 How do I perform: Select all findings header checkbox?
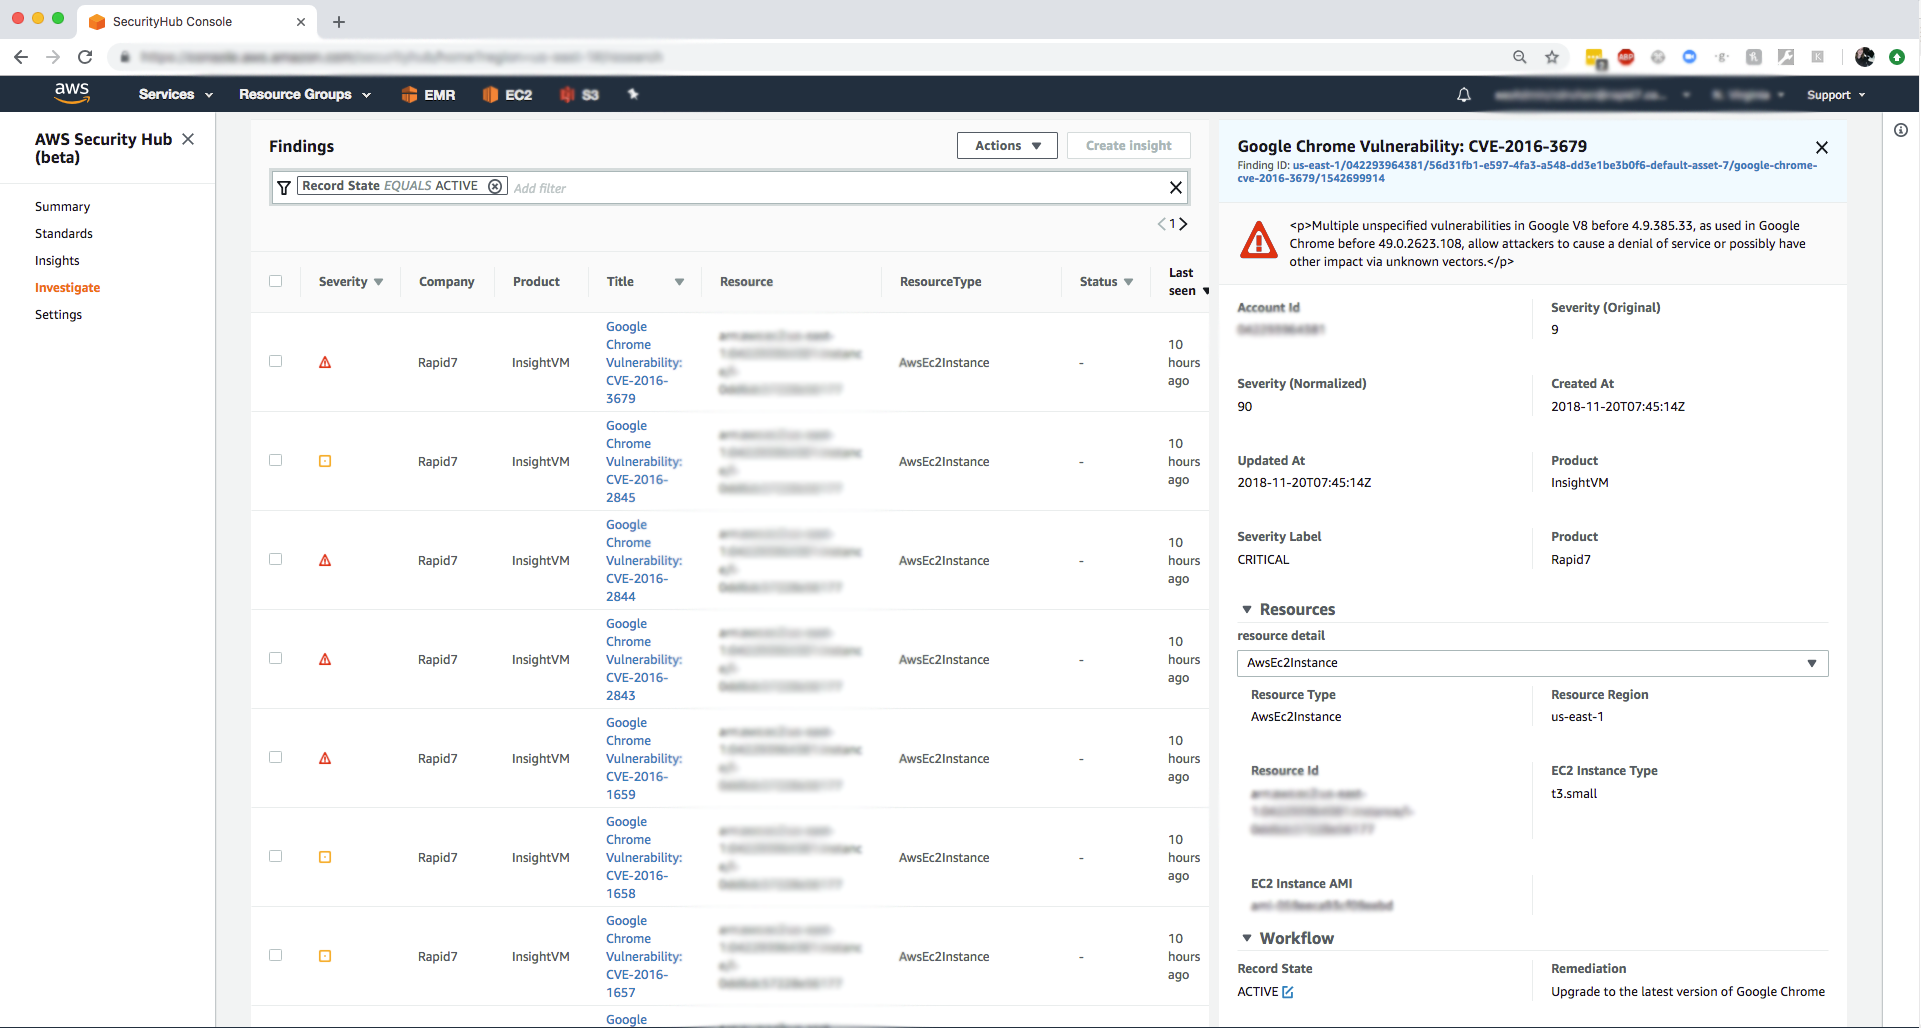(x=275, y=281)
